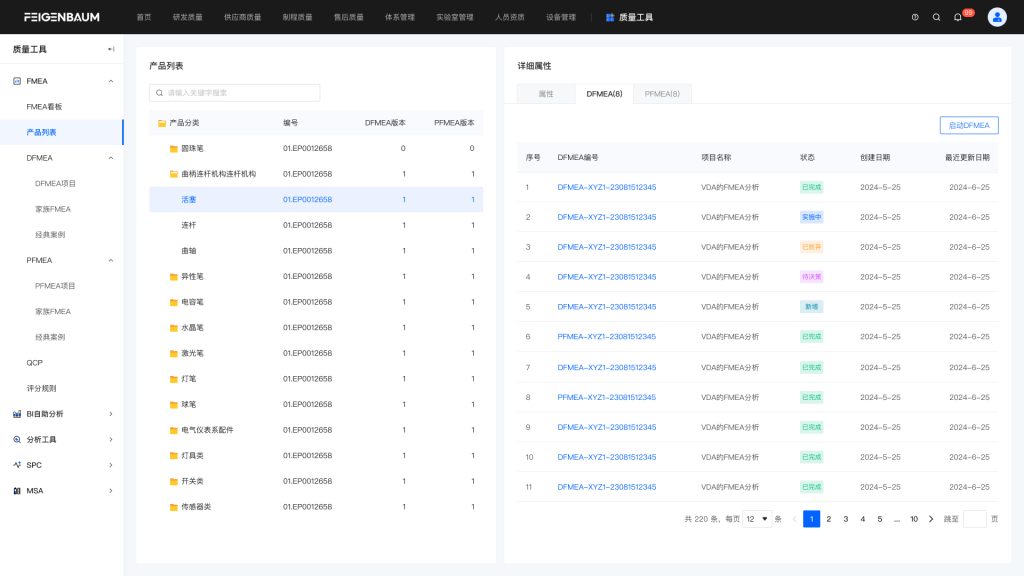Open the PFMEA link in row 6

pyautogui.click(x=607, y=337)
